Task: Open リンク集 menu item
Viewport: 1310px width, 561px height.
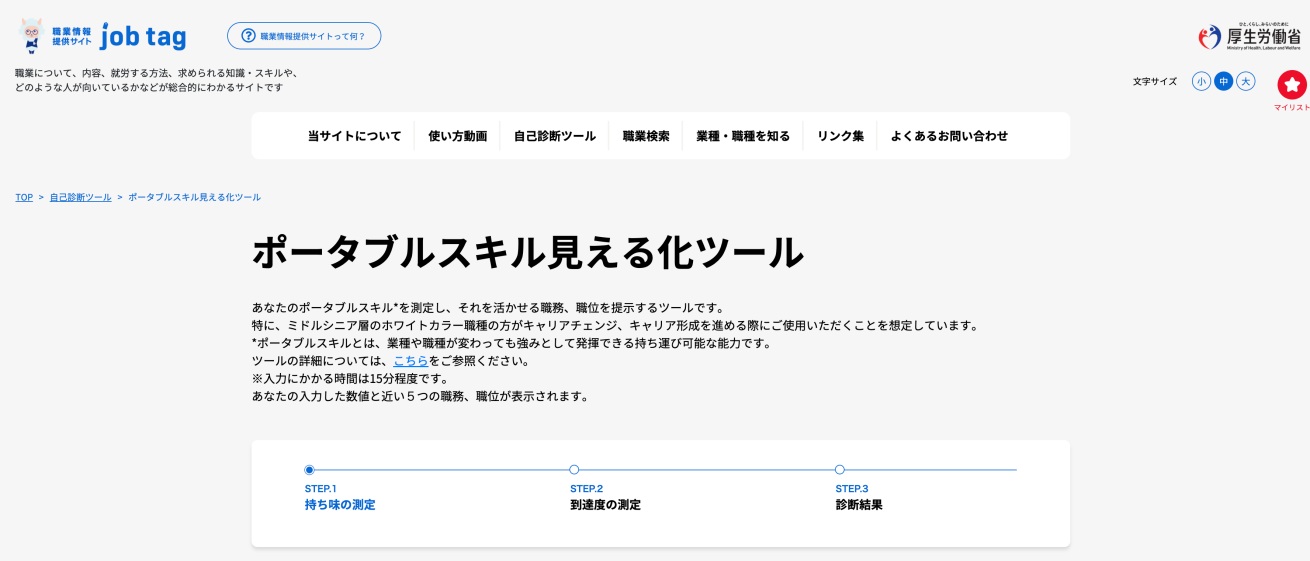Action: 840,136
